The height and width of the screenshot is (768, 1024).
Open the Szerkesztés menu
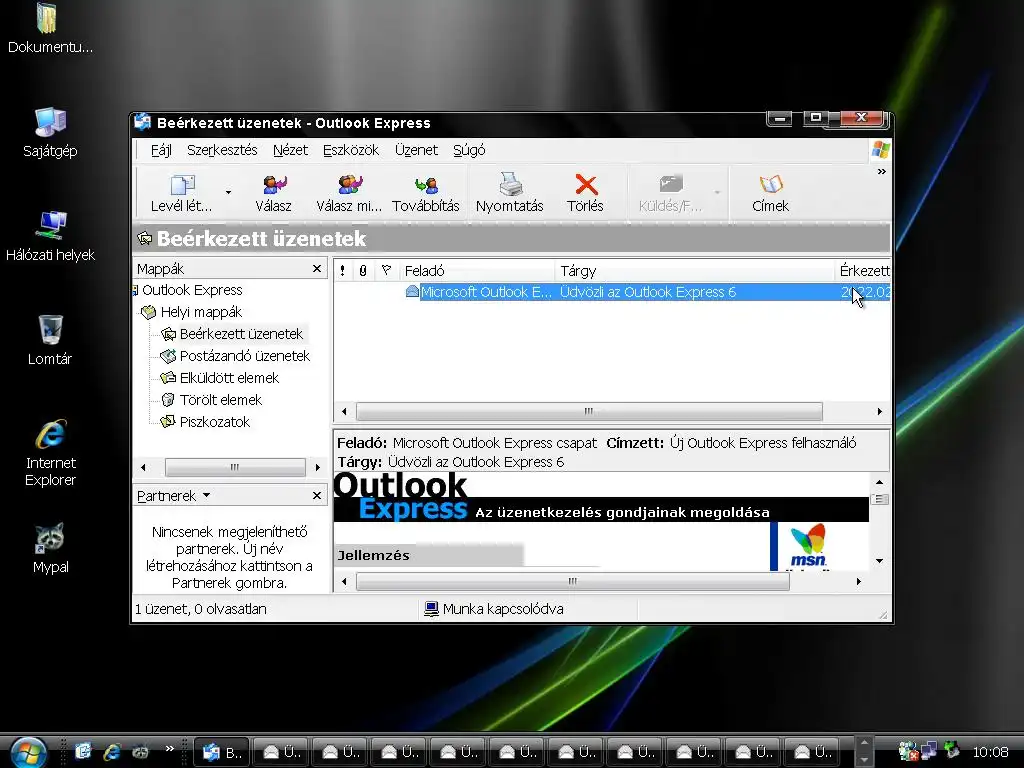click(x=222, y=150)
